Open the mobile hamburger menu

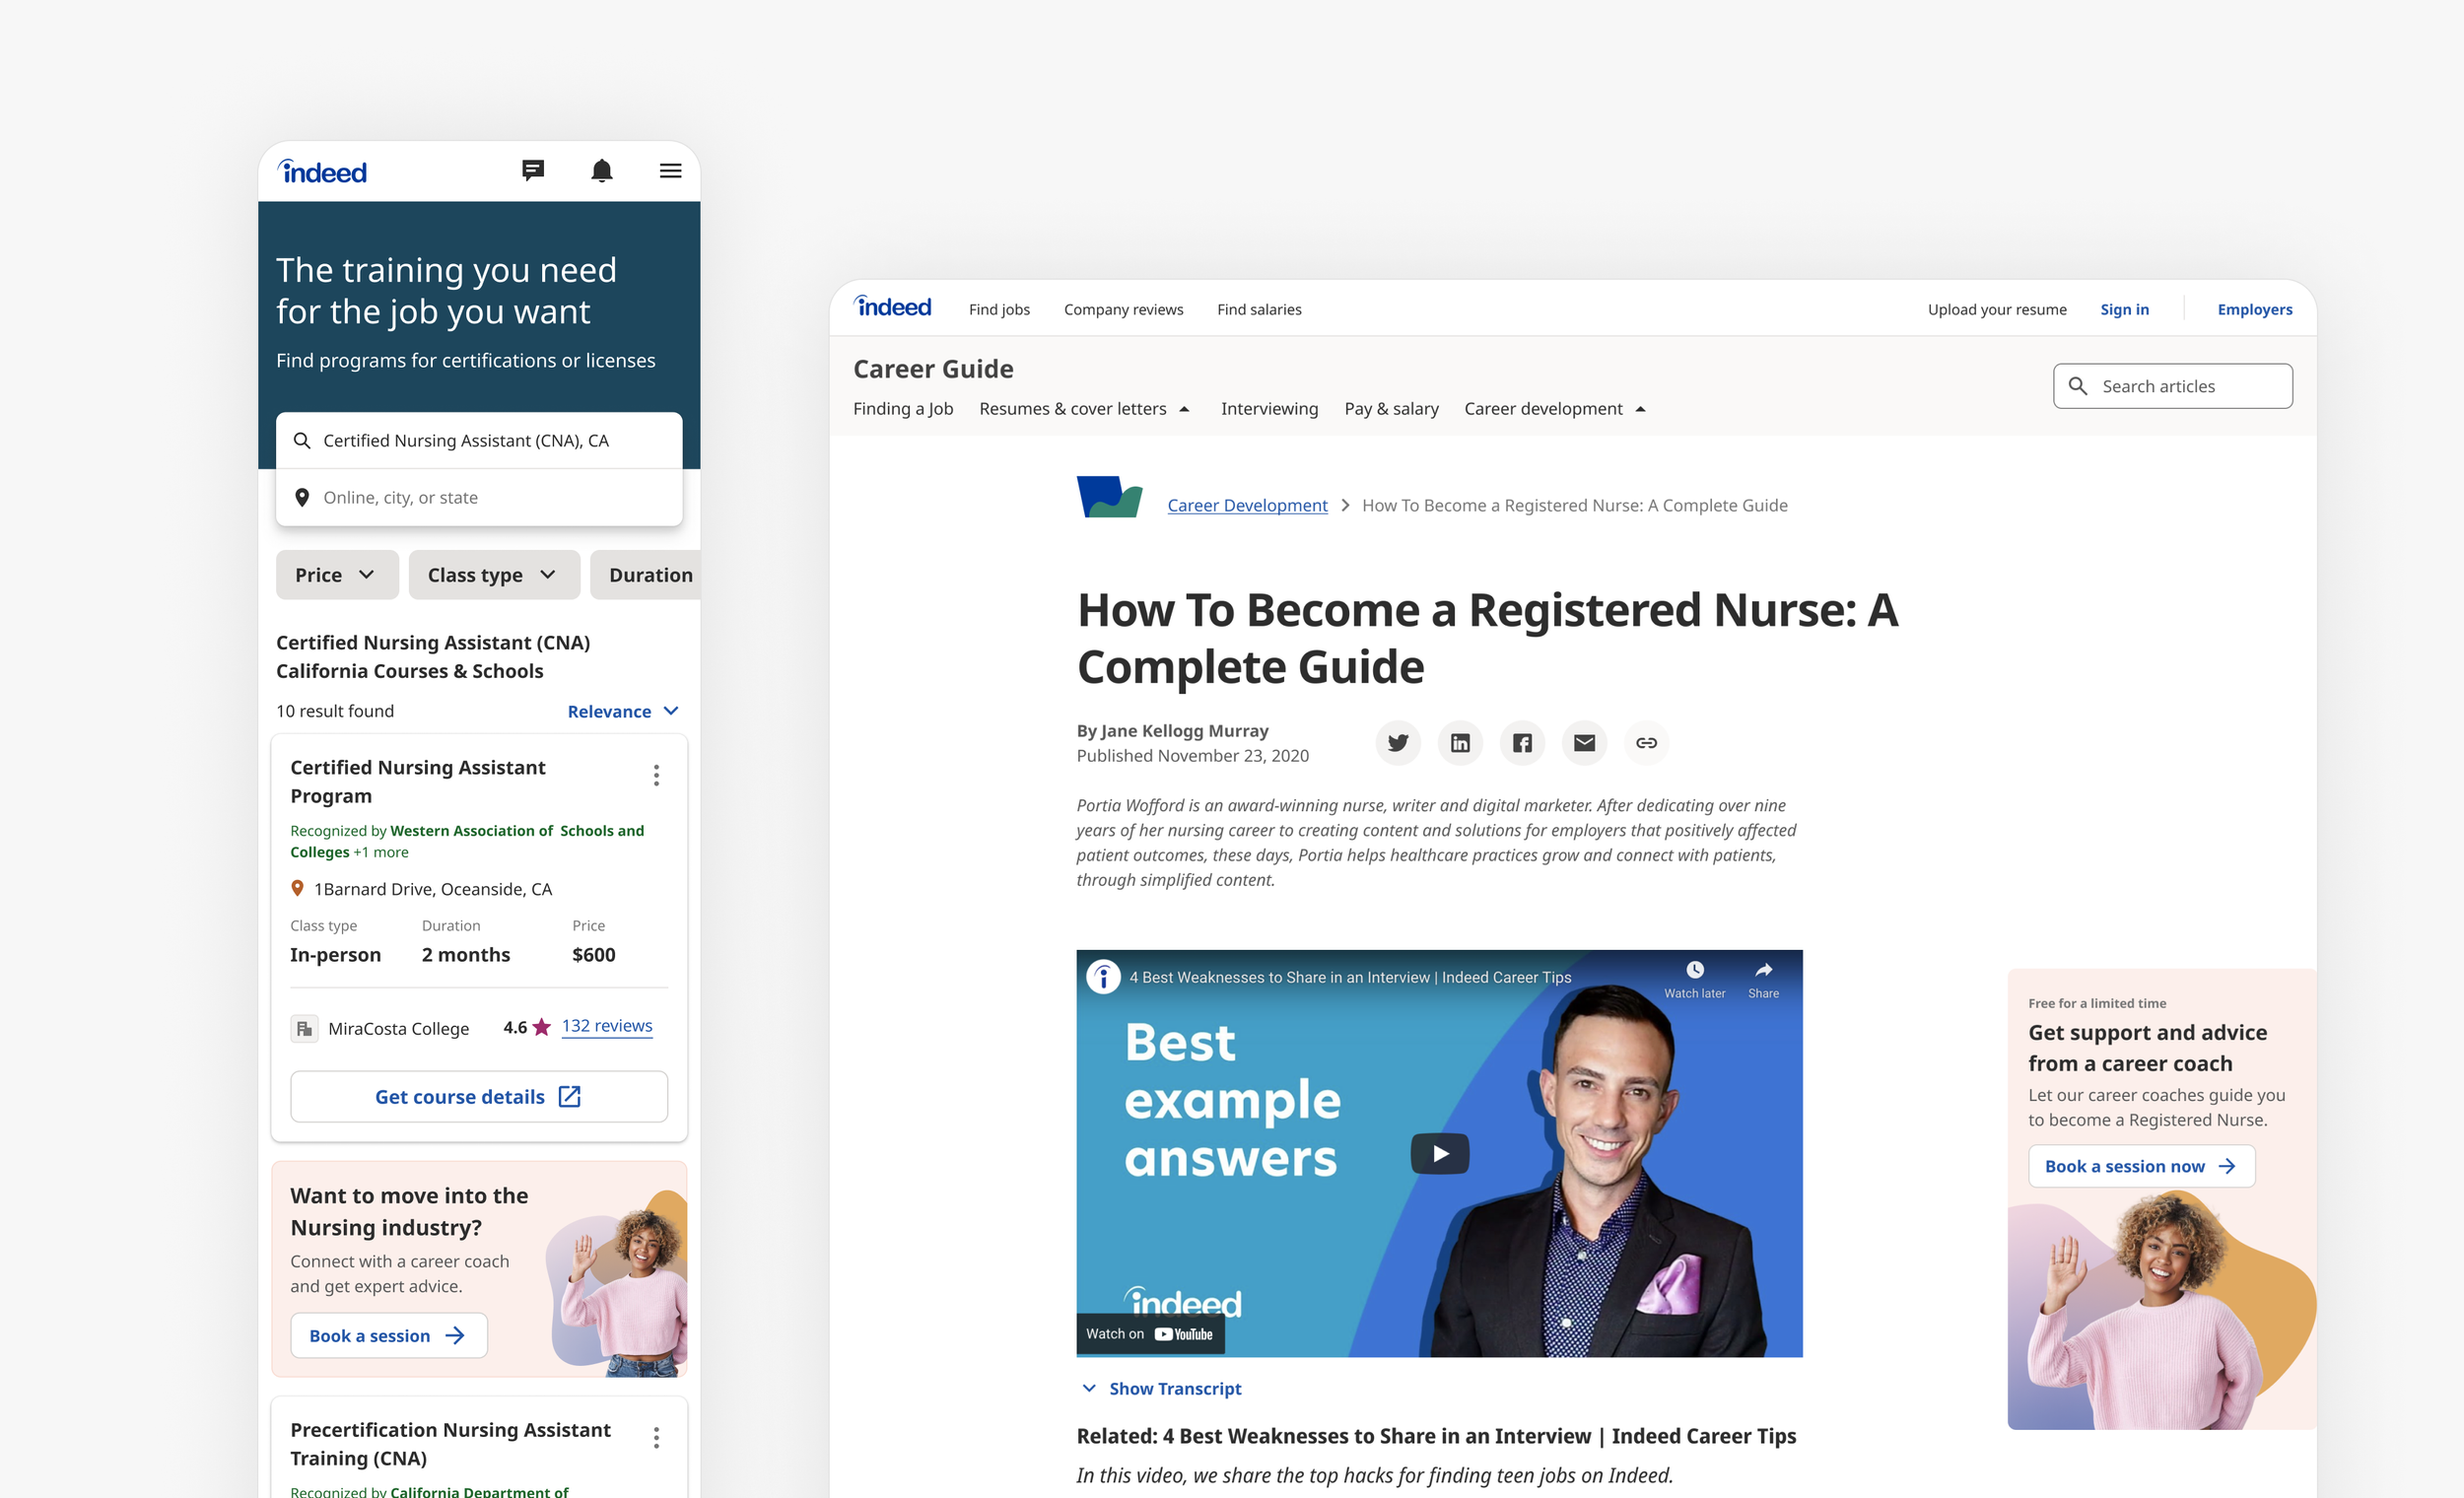(670, 171)
